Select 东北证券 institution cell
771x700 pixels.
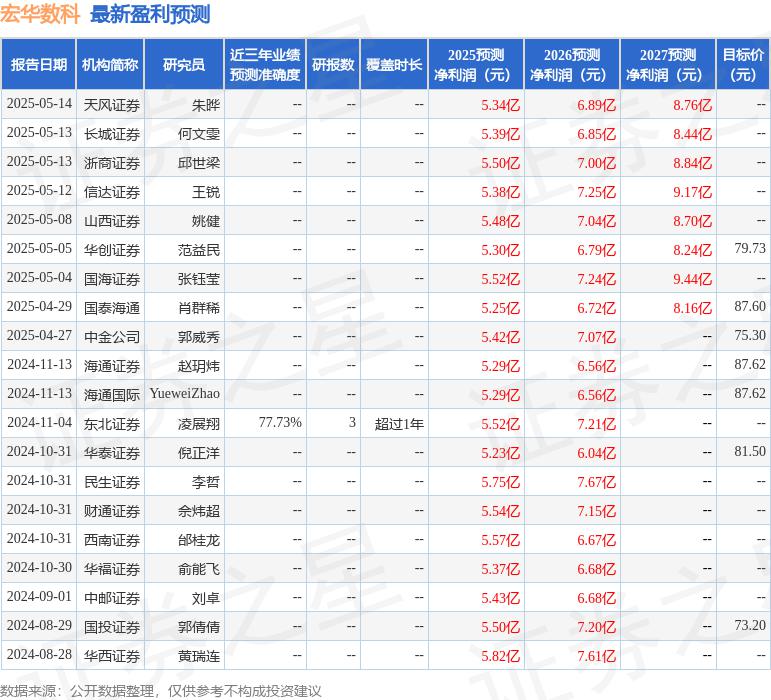pyautogui.click(x=112, y=424)
